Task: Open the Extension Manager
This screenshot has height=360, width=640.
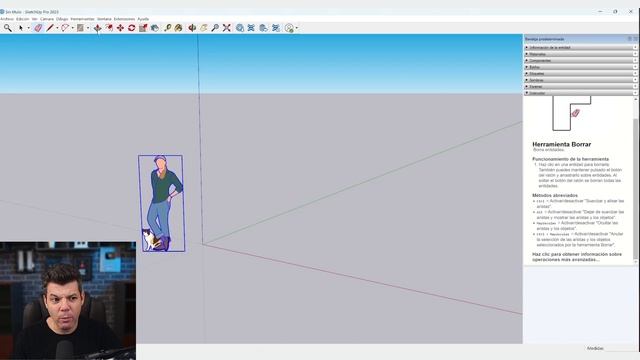Action: (276, 28)
